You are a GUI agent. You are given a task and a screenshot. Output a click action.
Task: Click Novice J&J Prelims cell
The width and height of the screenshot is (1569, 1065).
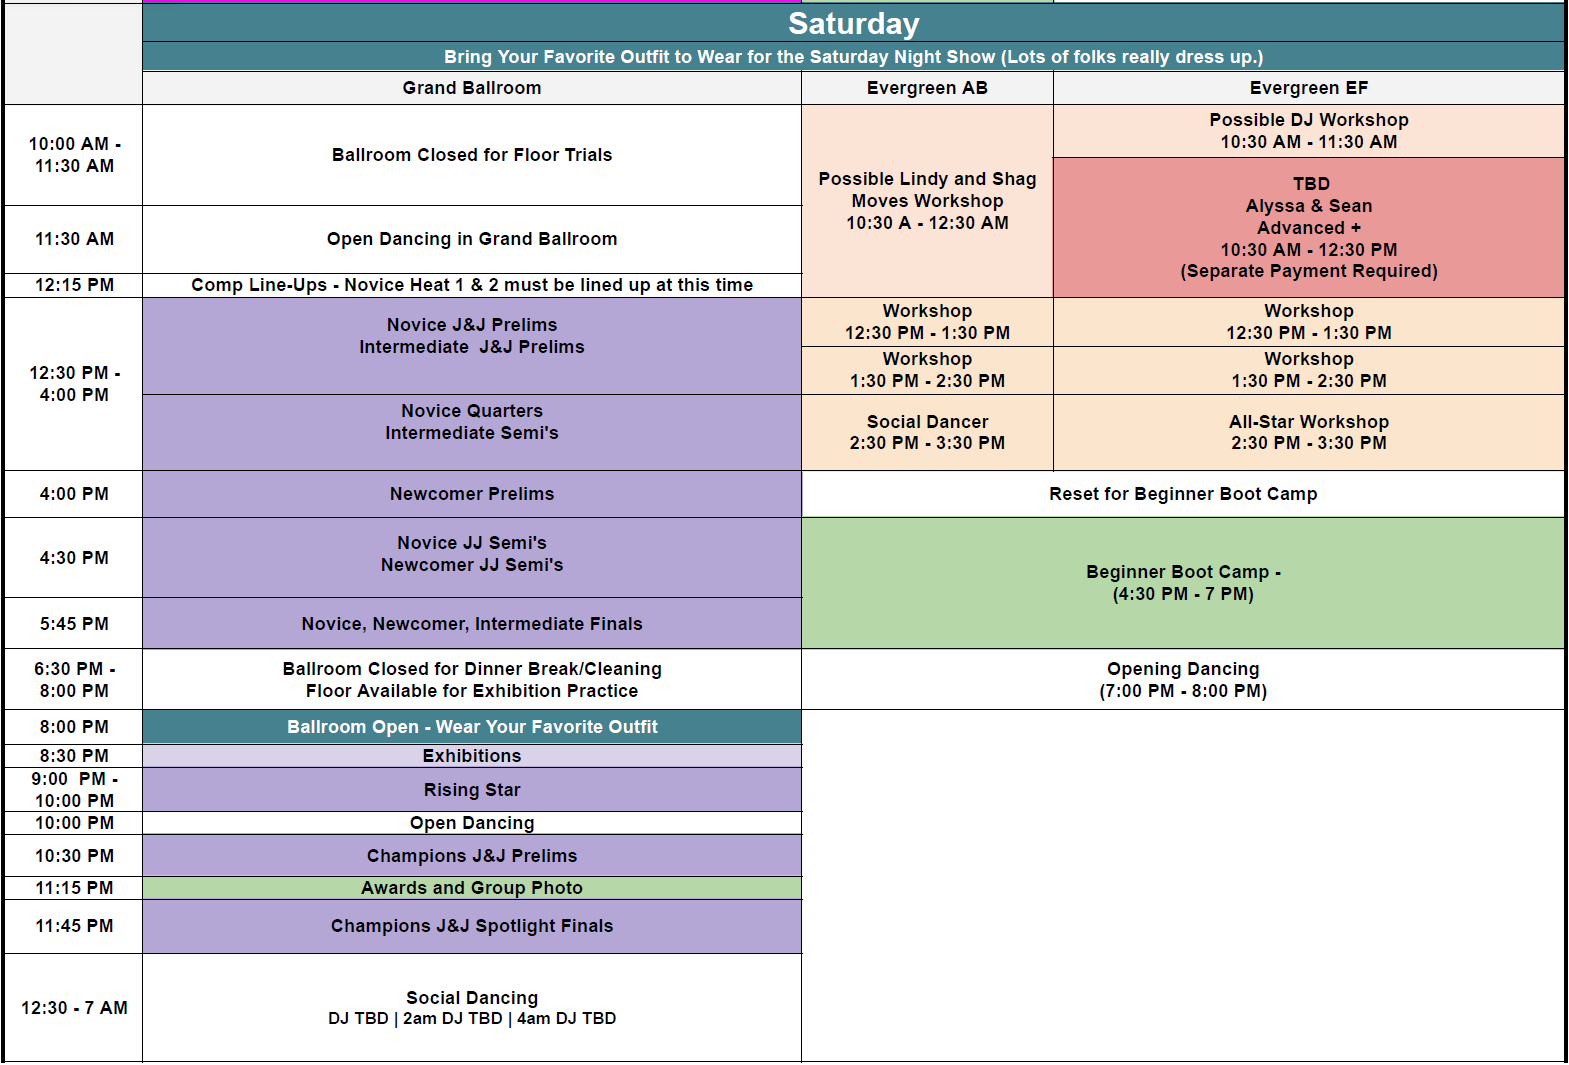(x=472, y=346)
